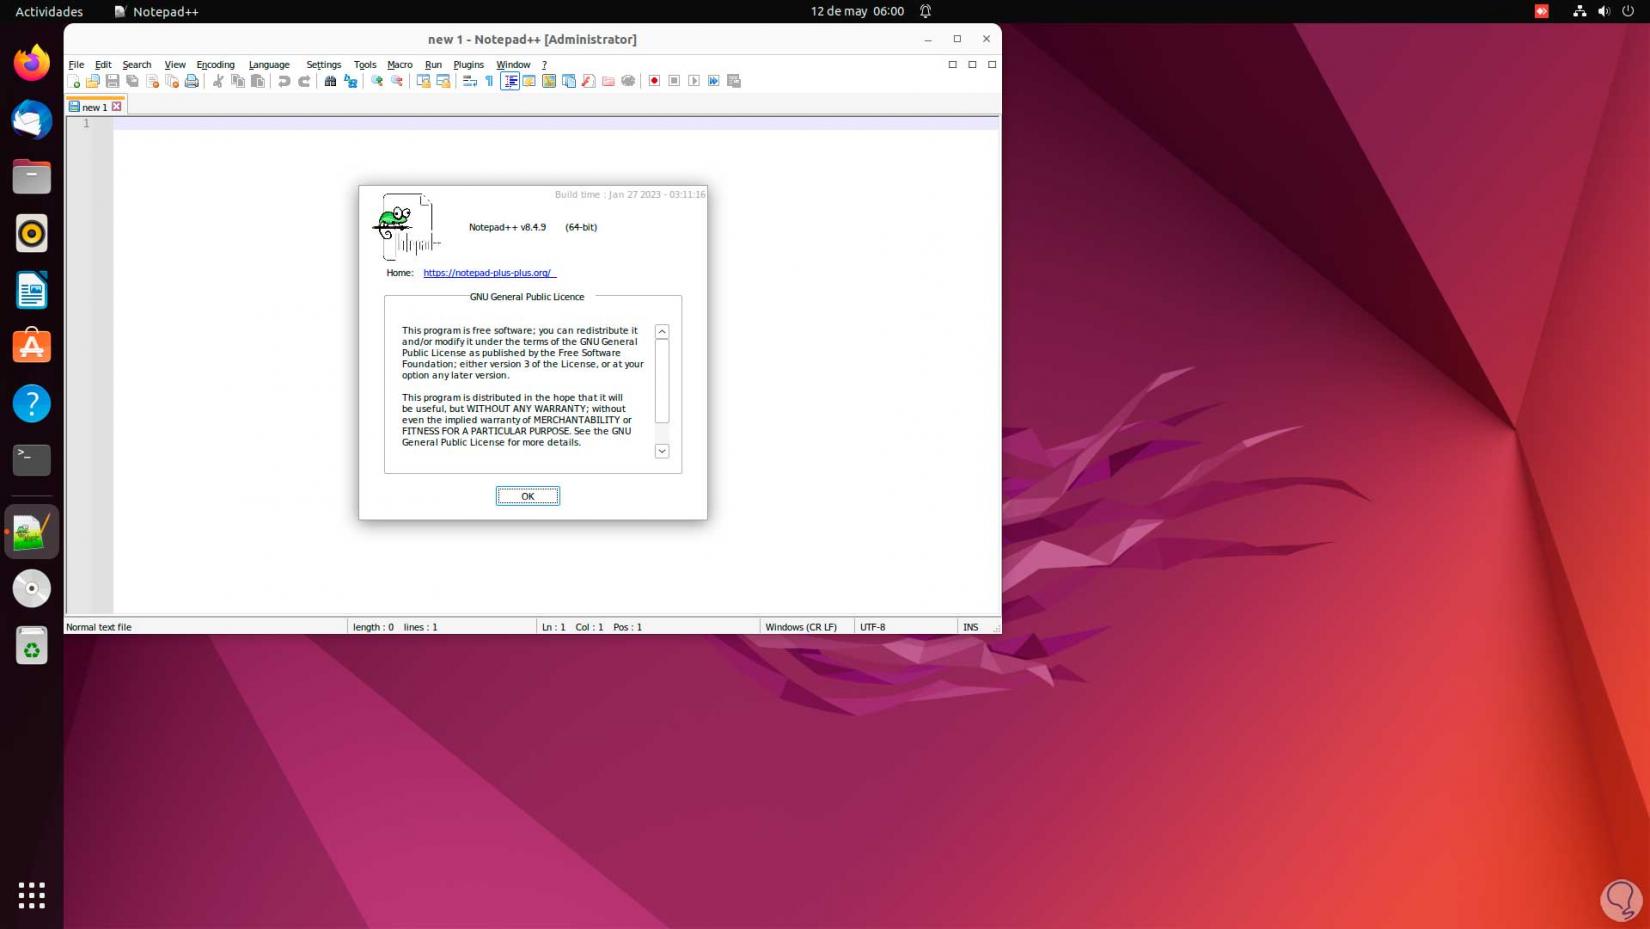Click the Paste toolbar icon
This screenshot has width=1650, height=929.
258,81
